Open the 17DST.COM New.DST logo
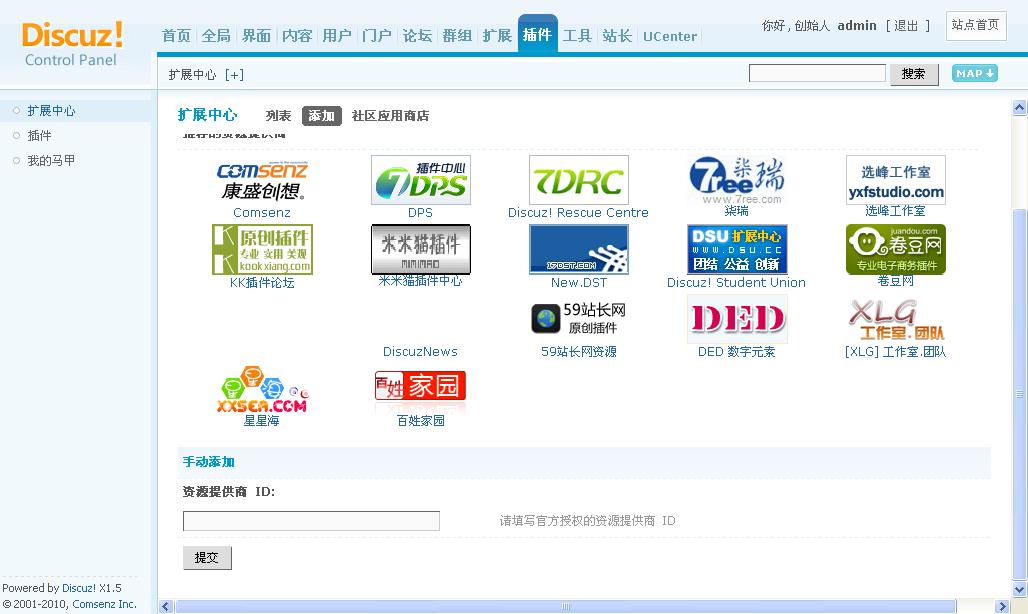 tap(578, 250)
